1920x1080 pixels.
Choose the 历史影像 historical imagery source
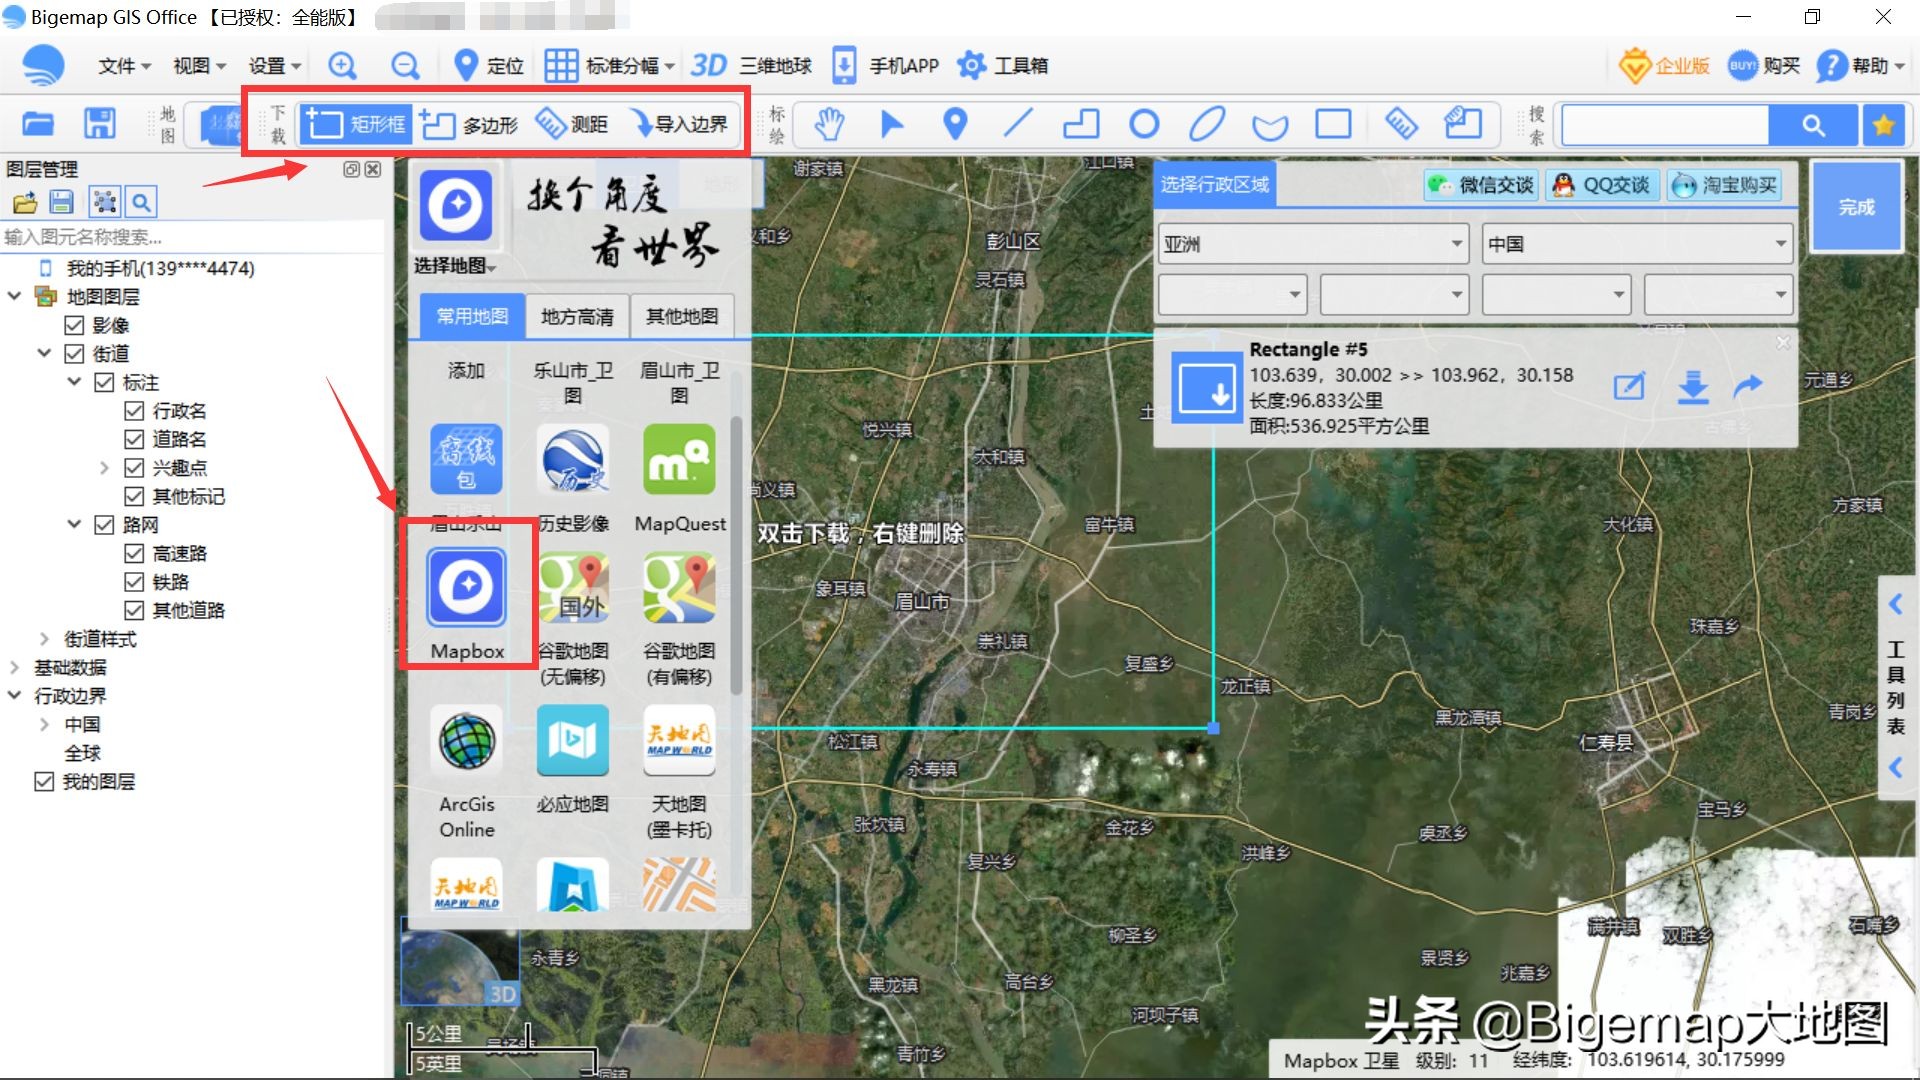pyautogui.click(x=573, y=478)
